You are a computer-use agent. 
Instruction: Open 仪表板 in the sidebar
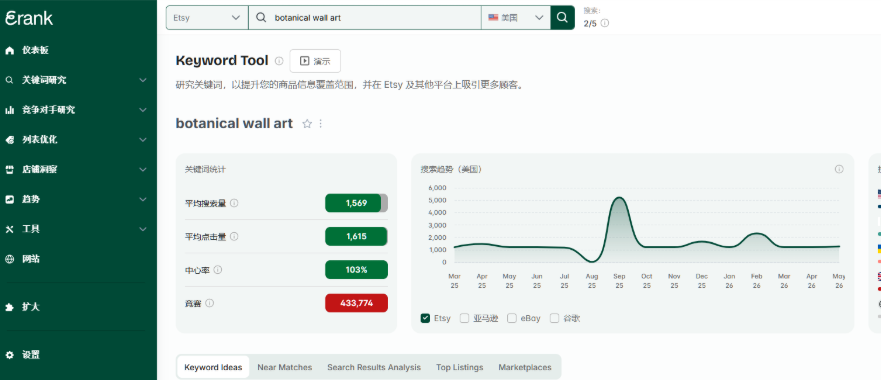point(35,51)
